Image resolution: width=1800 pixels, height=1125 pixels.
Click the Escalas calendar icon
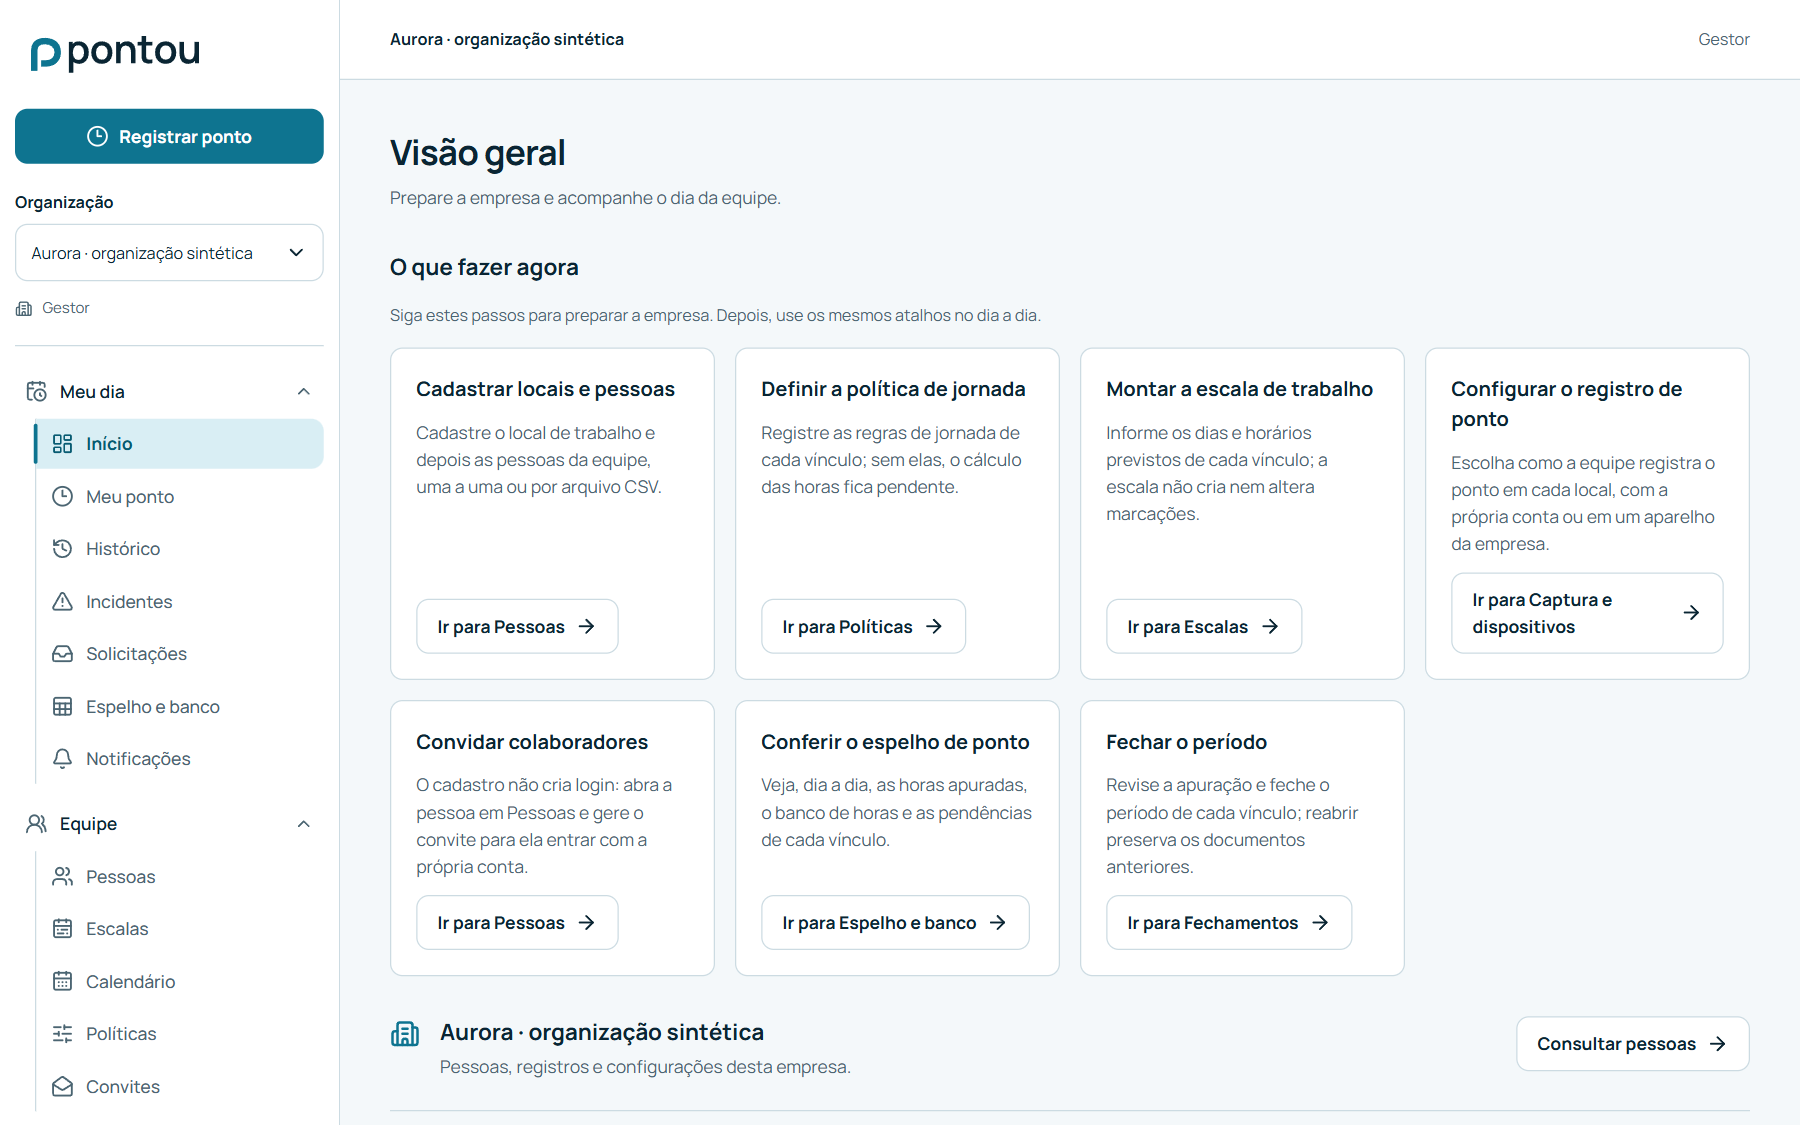(62, 929)
